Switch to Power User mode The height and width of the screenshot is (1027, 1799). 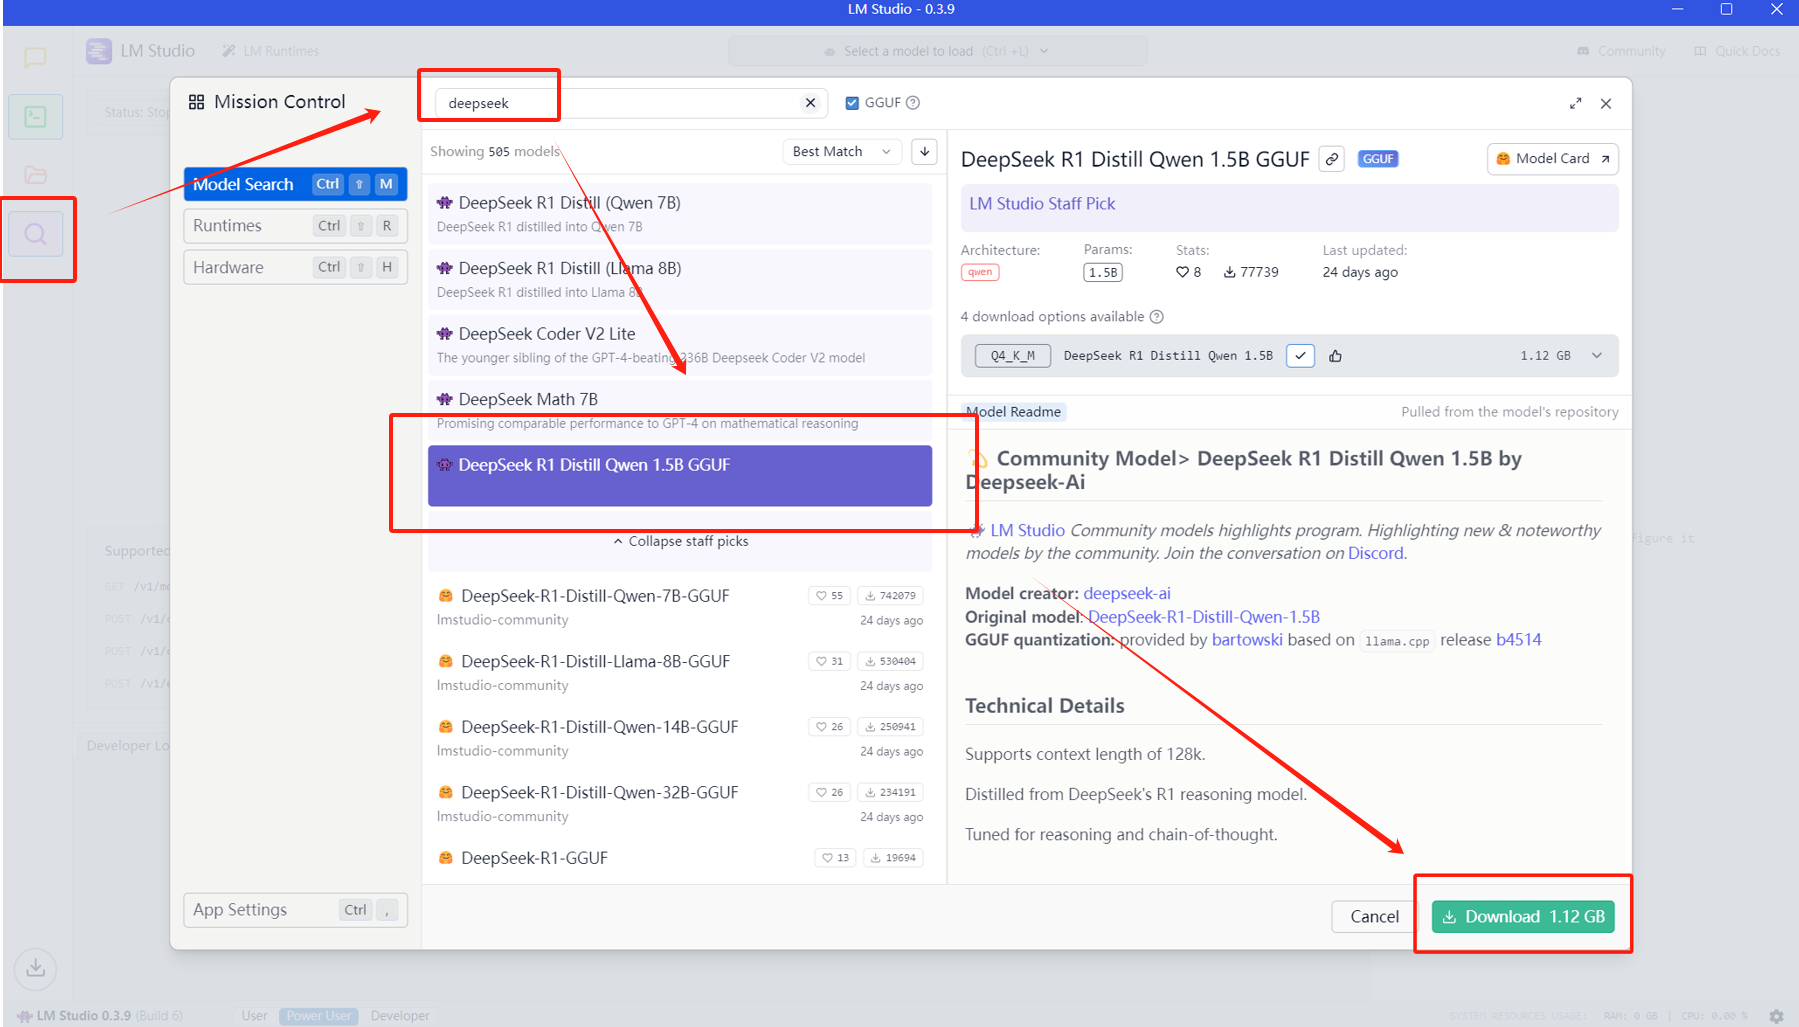[x=319, y=1016]
